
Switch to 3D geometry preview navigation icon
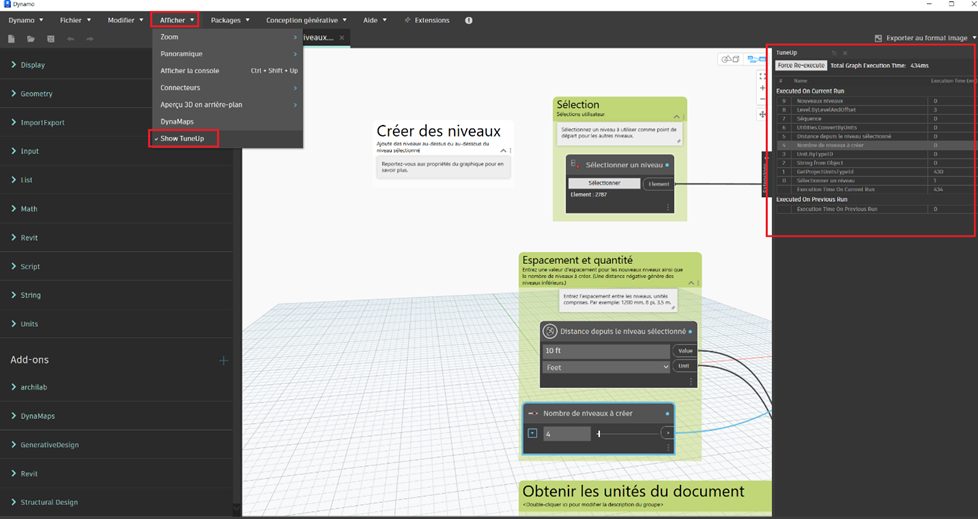pyautogui.click(x=730, y=59)
